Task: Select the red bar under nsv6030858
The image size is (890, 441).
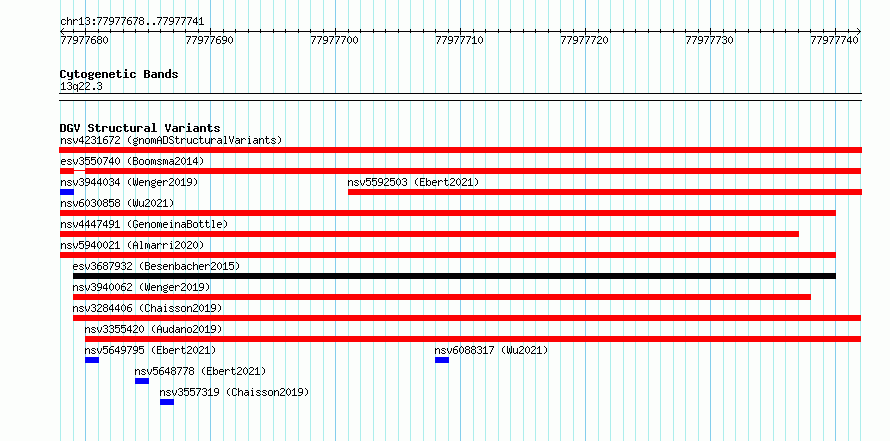Action: click(x=448, y=213)
